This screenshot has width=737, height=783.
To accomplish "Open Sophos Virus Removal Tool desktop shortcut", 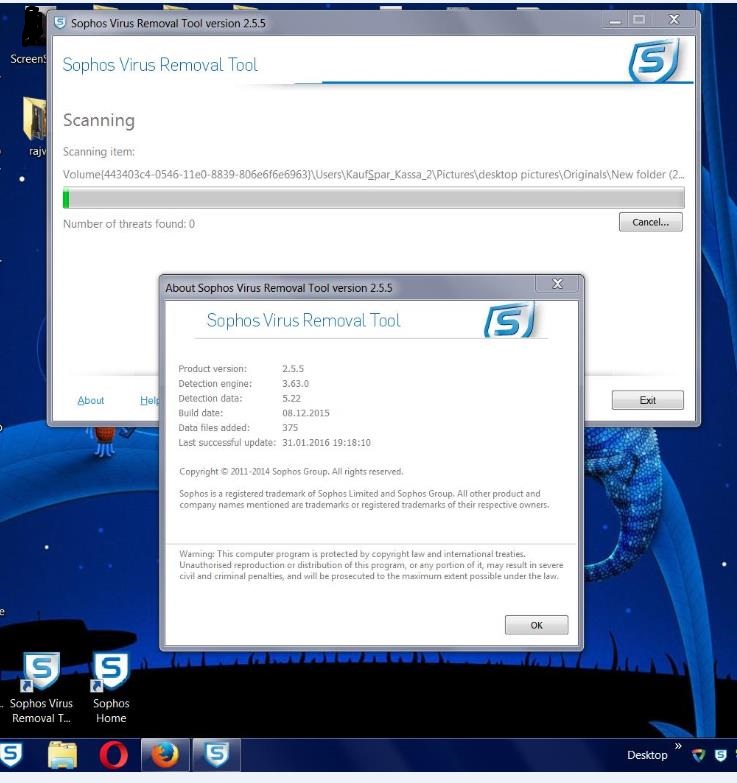I will coord(41,688).
